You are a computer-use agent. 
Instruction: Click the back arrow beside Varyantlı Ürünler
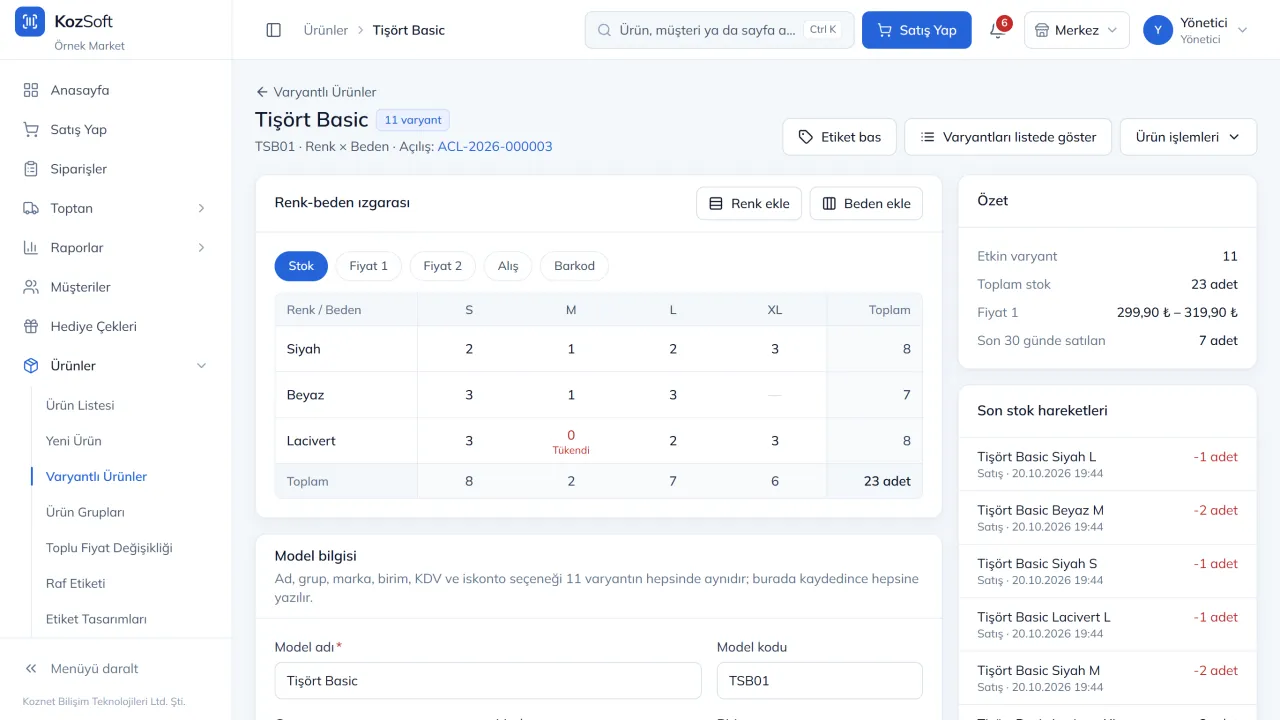262,92
